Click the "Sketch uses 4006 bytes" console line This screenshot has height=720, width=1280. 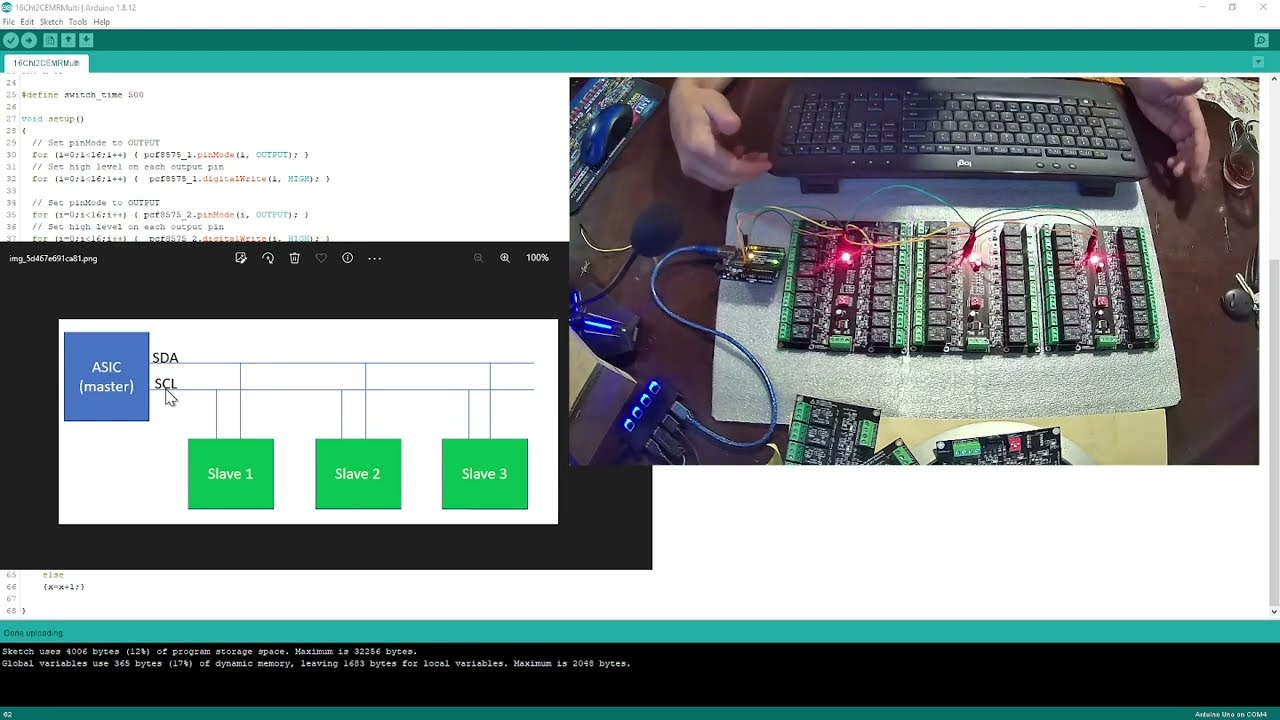209,651
